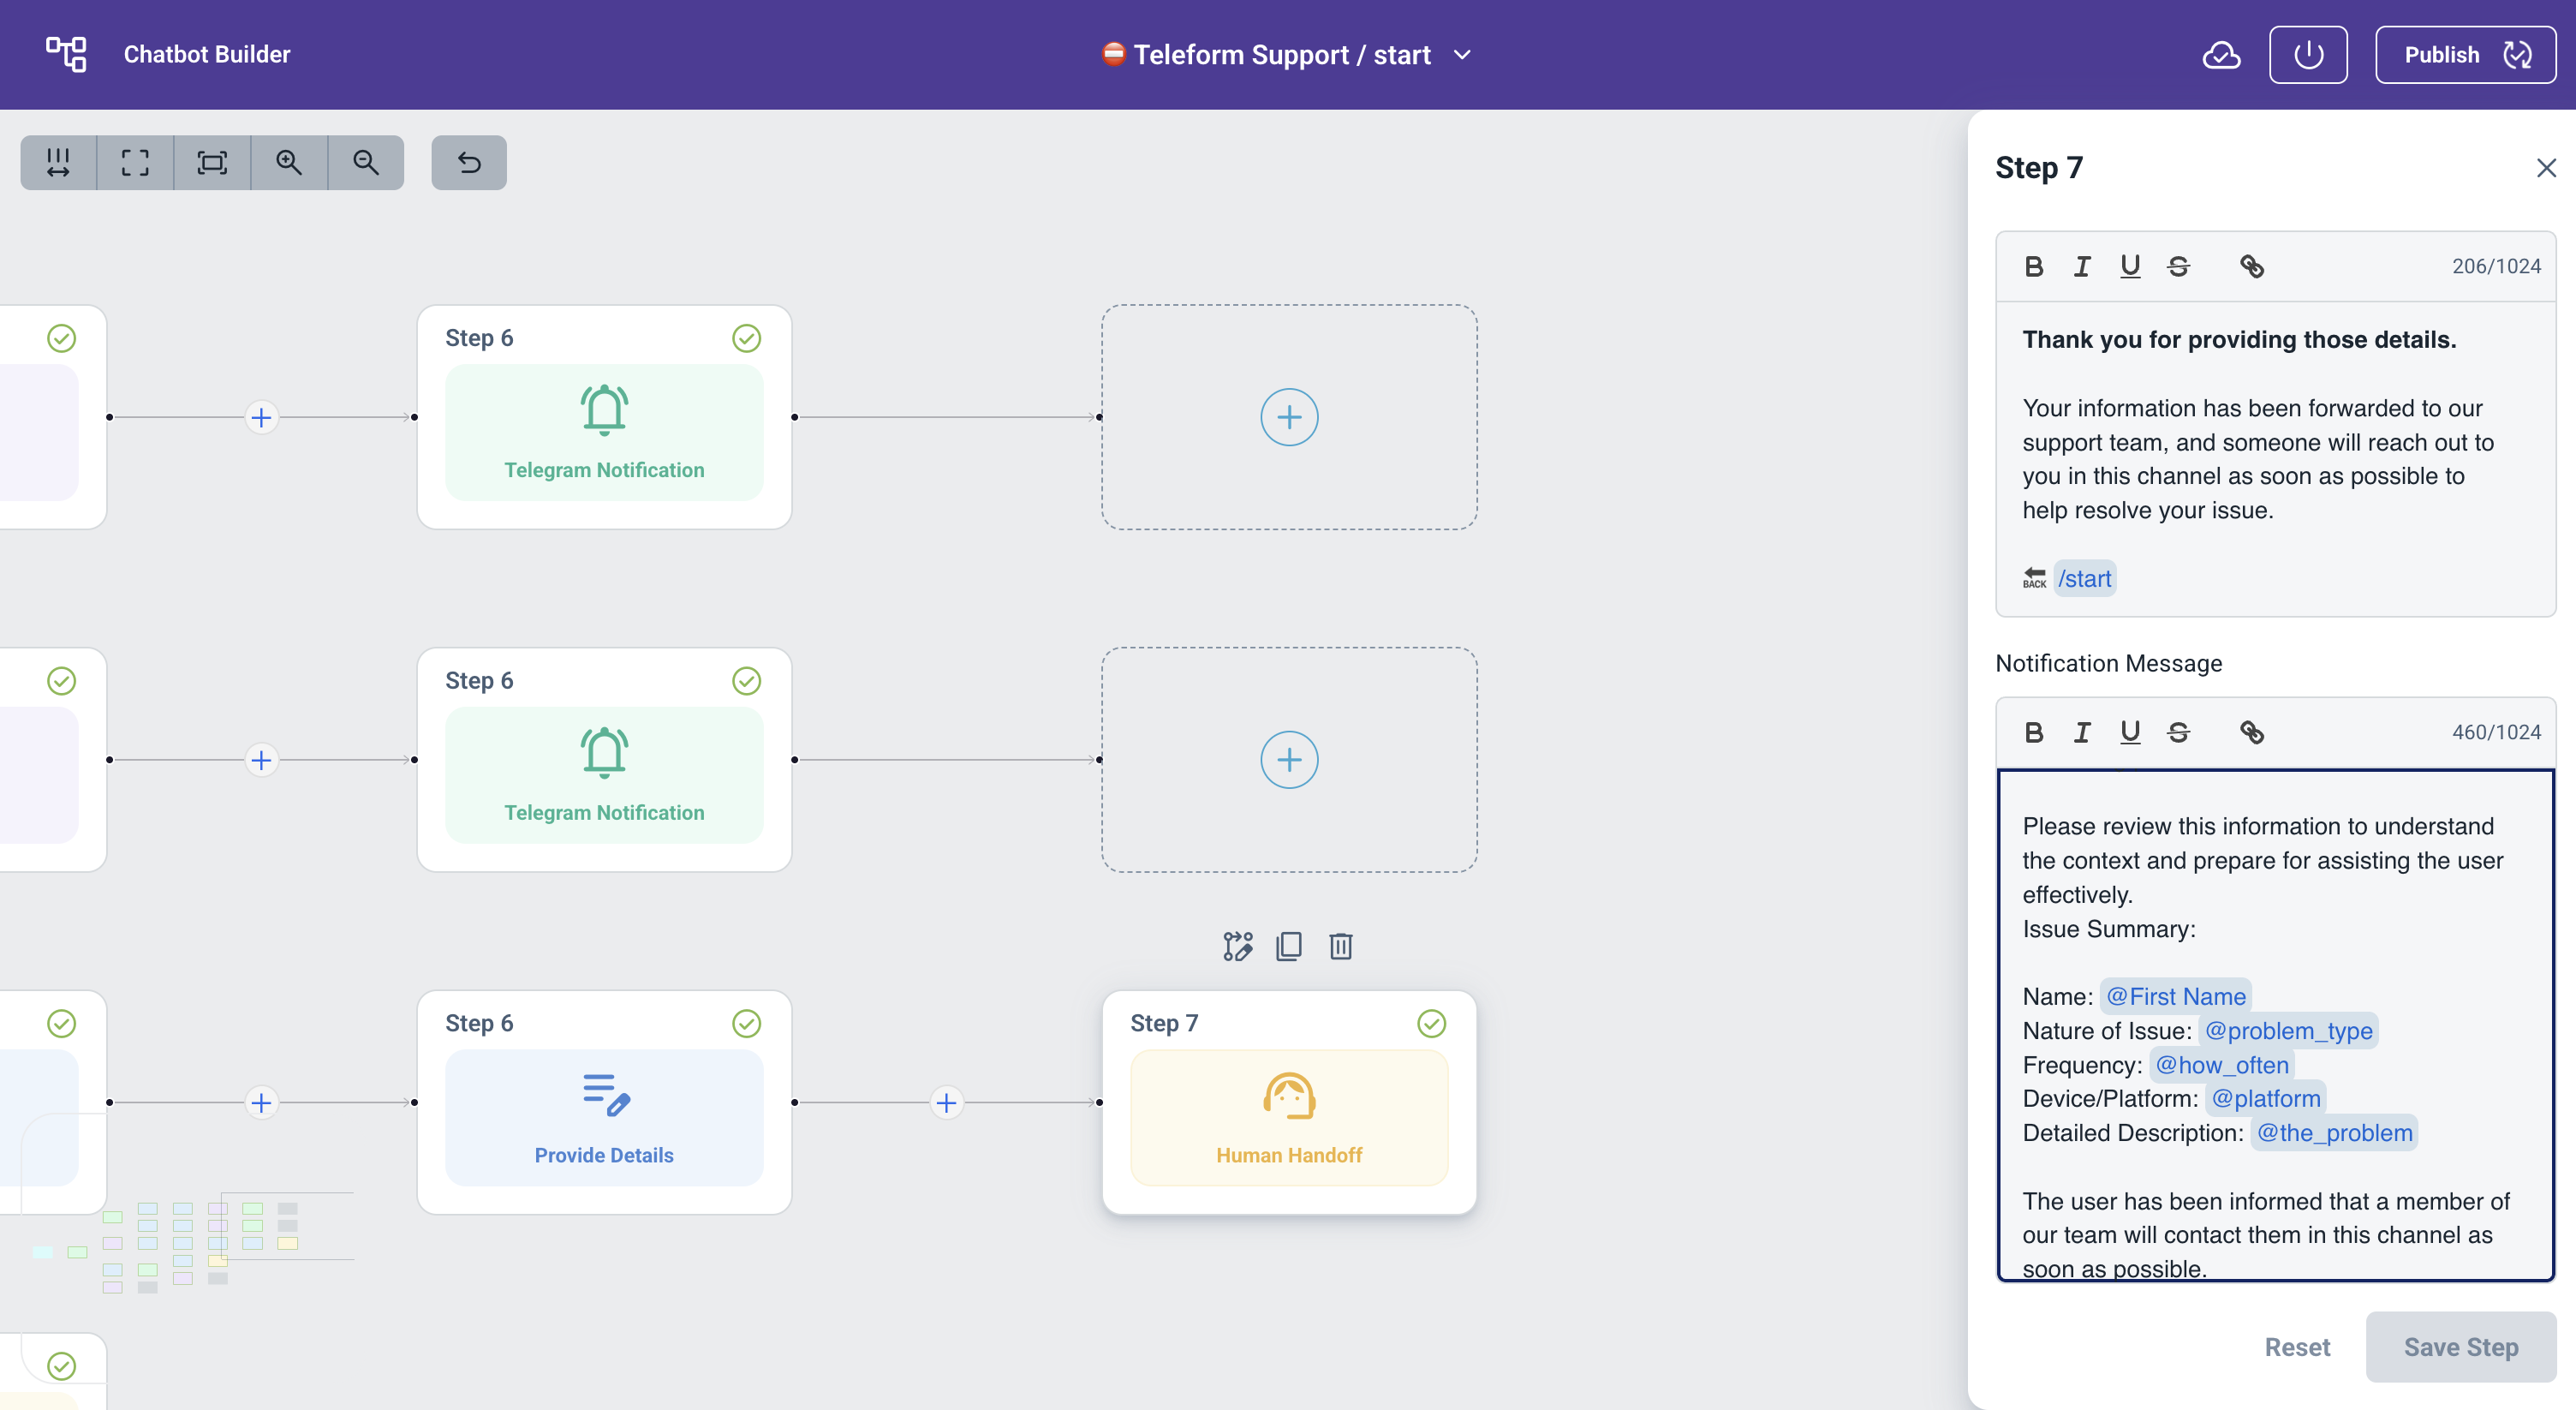Click the Chatbot Builder logo icon

(x=66, y=54)
